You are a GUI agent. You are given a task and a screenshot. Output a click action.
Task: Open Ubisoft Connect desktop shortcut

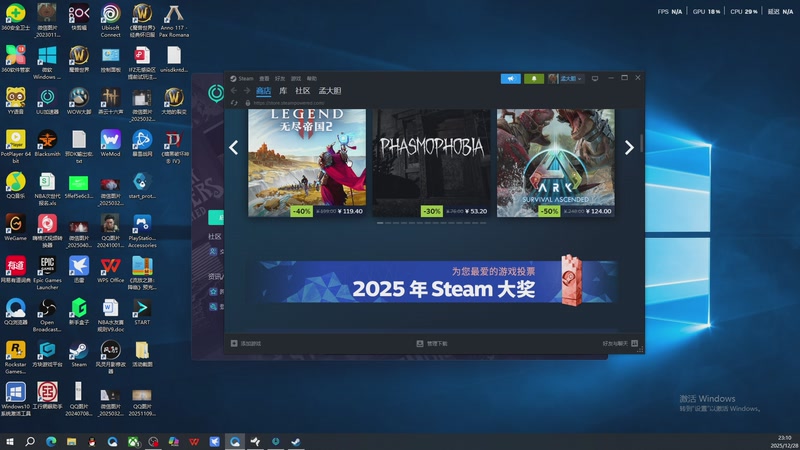click(110, 20)
